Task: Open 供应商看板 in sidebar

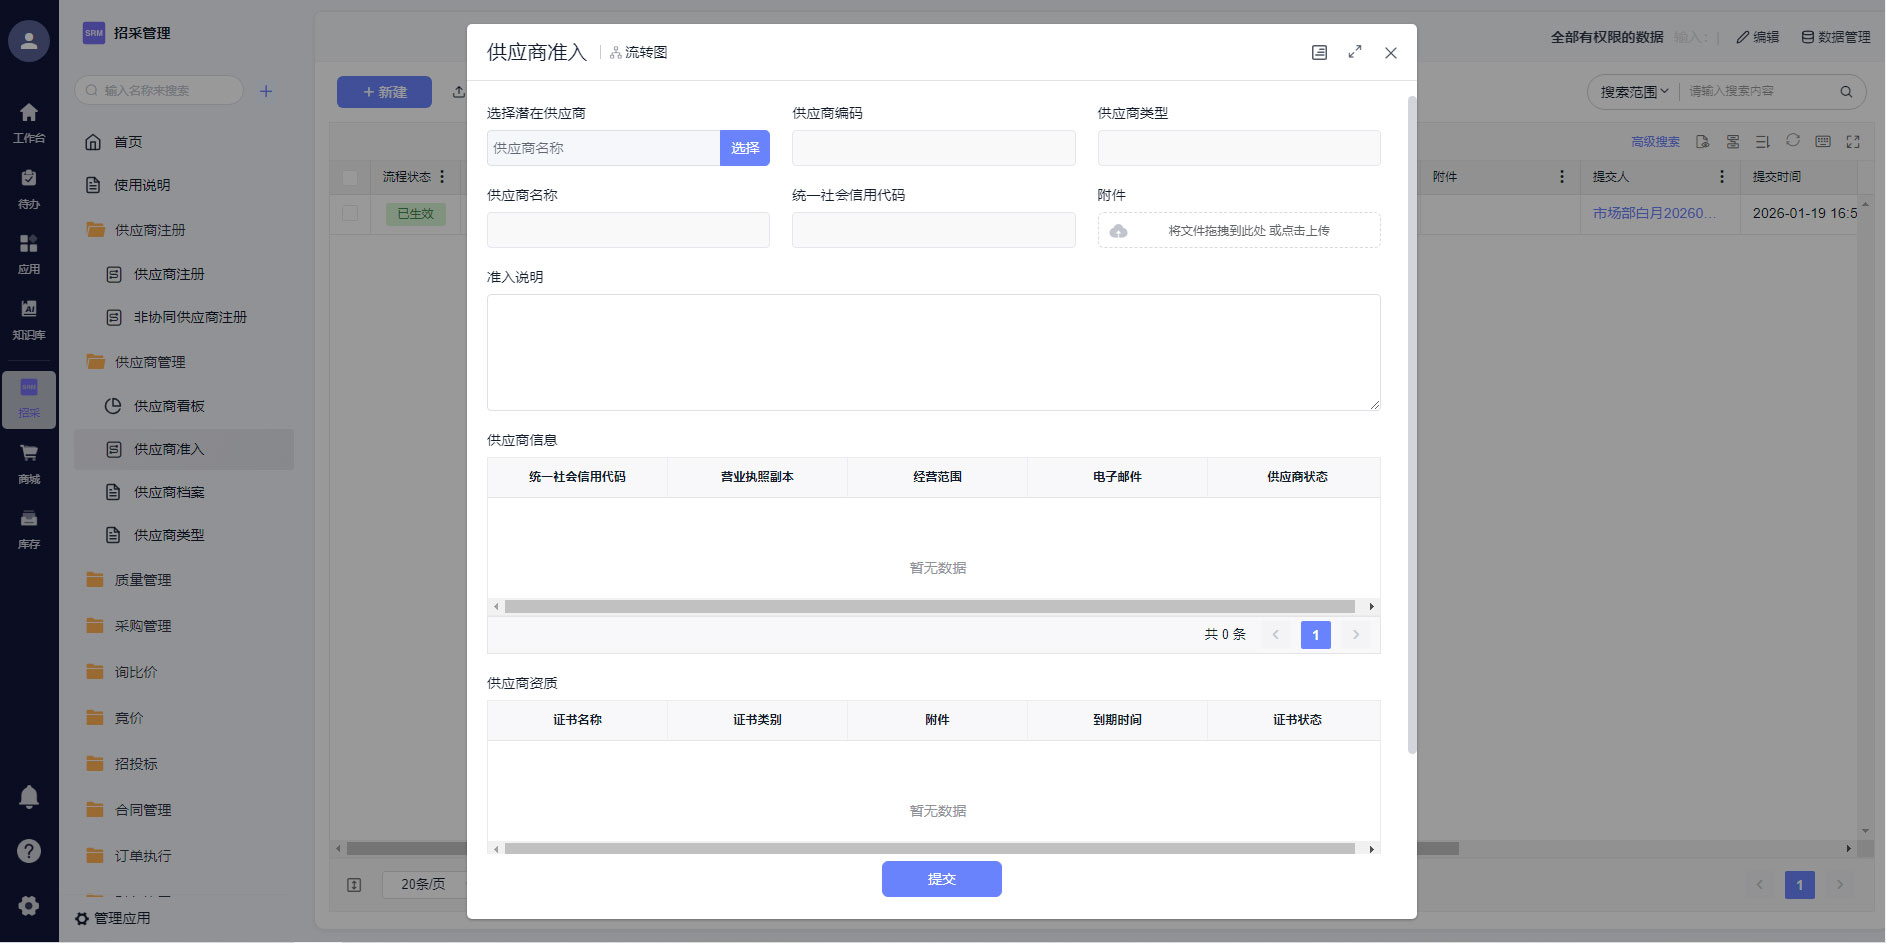Action: pos(169,406)
